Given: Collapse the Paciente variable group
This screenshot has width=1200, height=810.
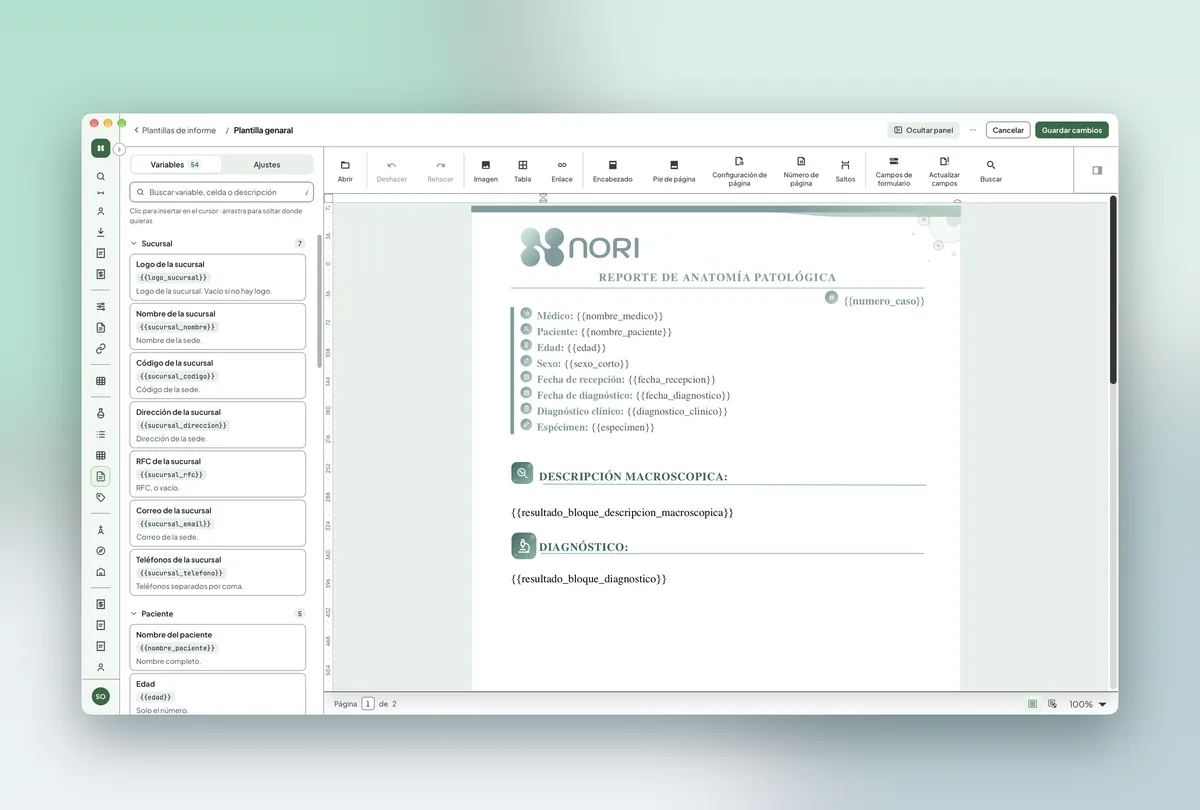Looking at the screenshot, I should (134, 614).
